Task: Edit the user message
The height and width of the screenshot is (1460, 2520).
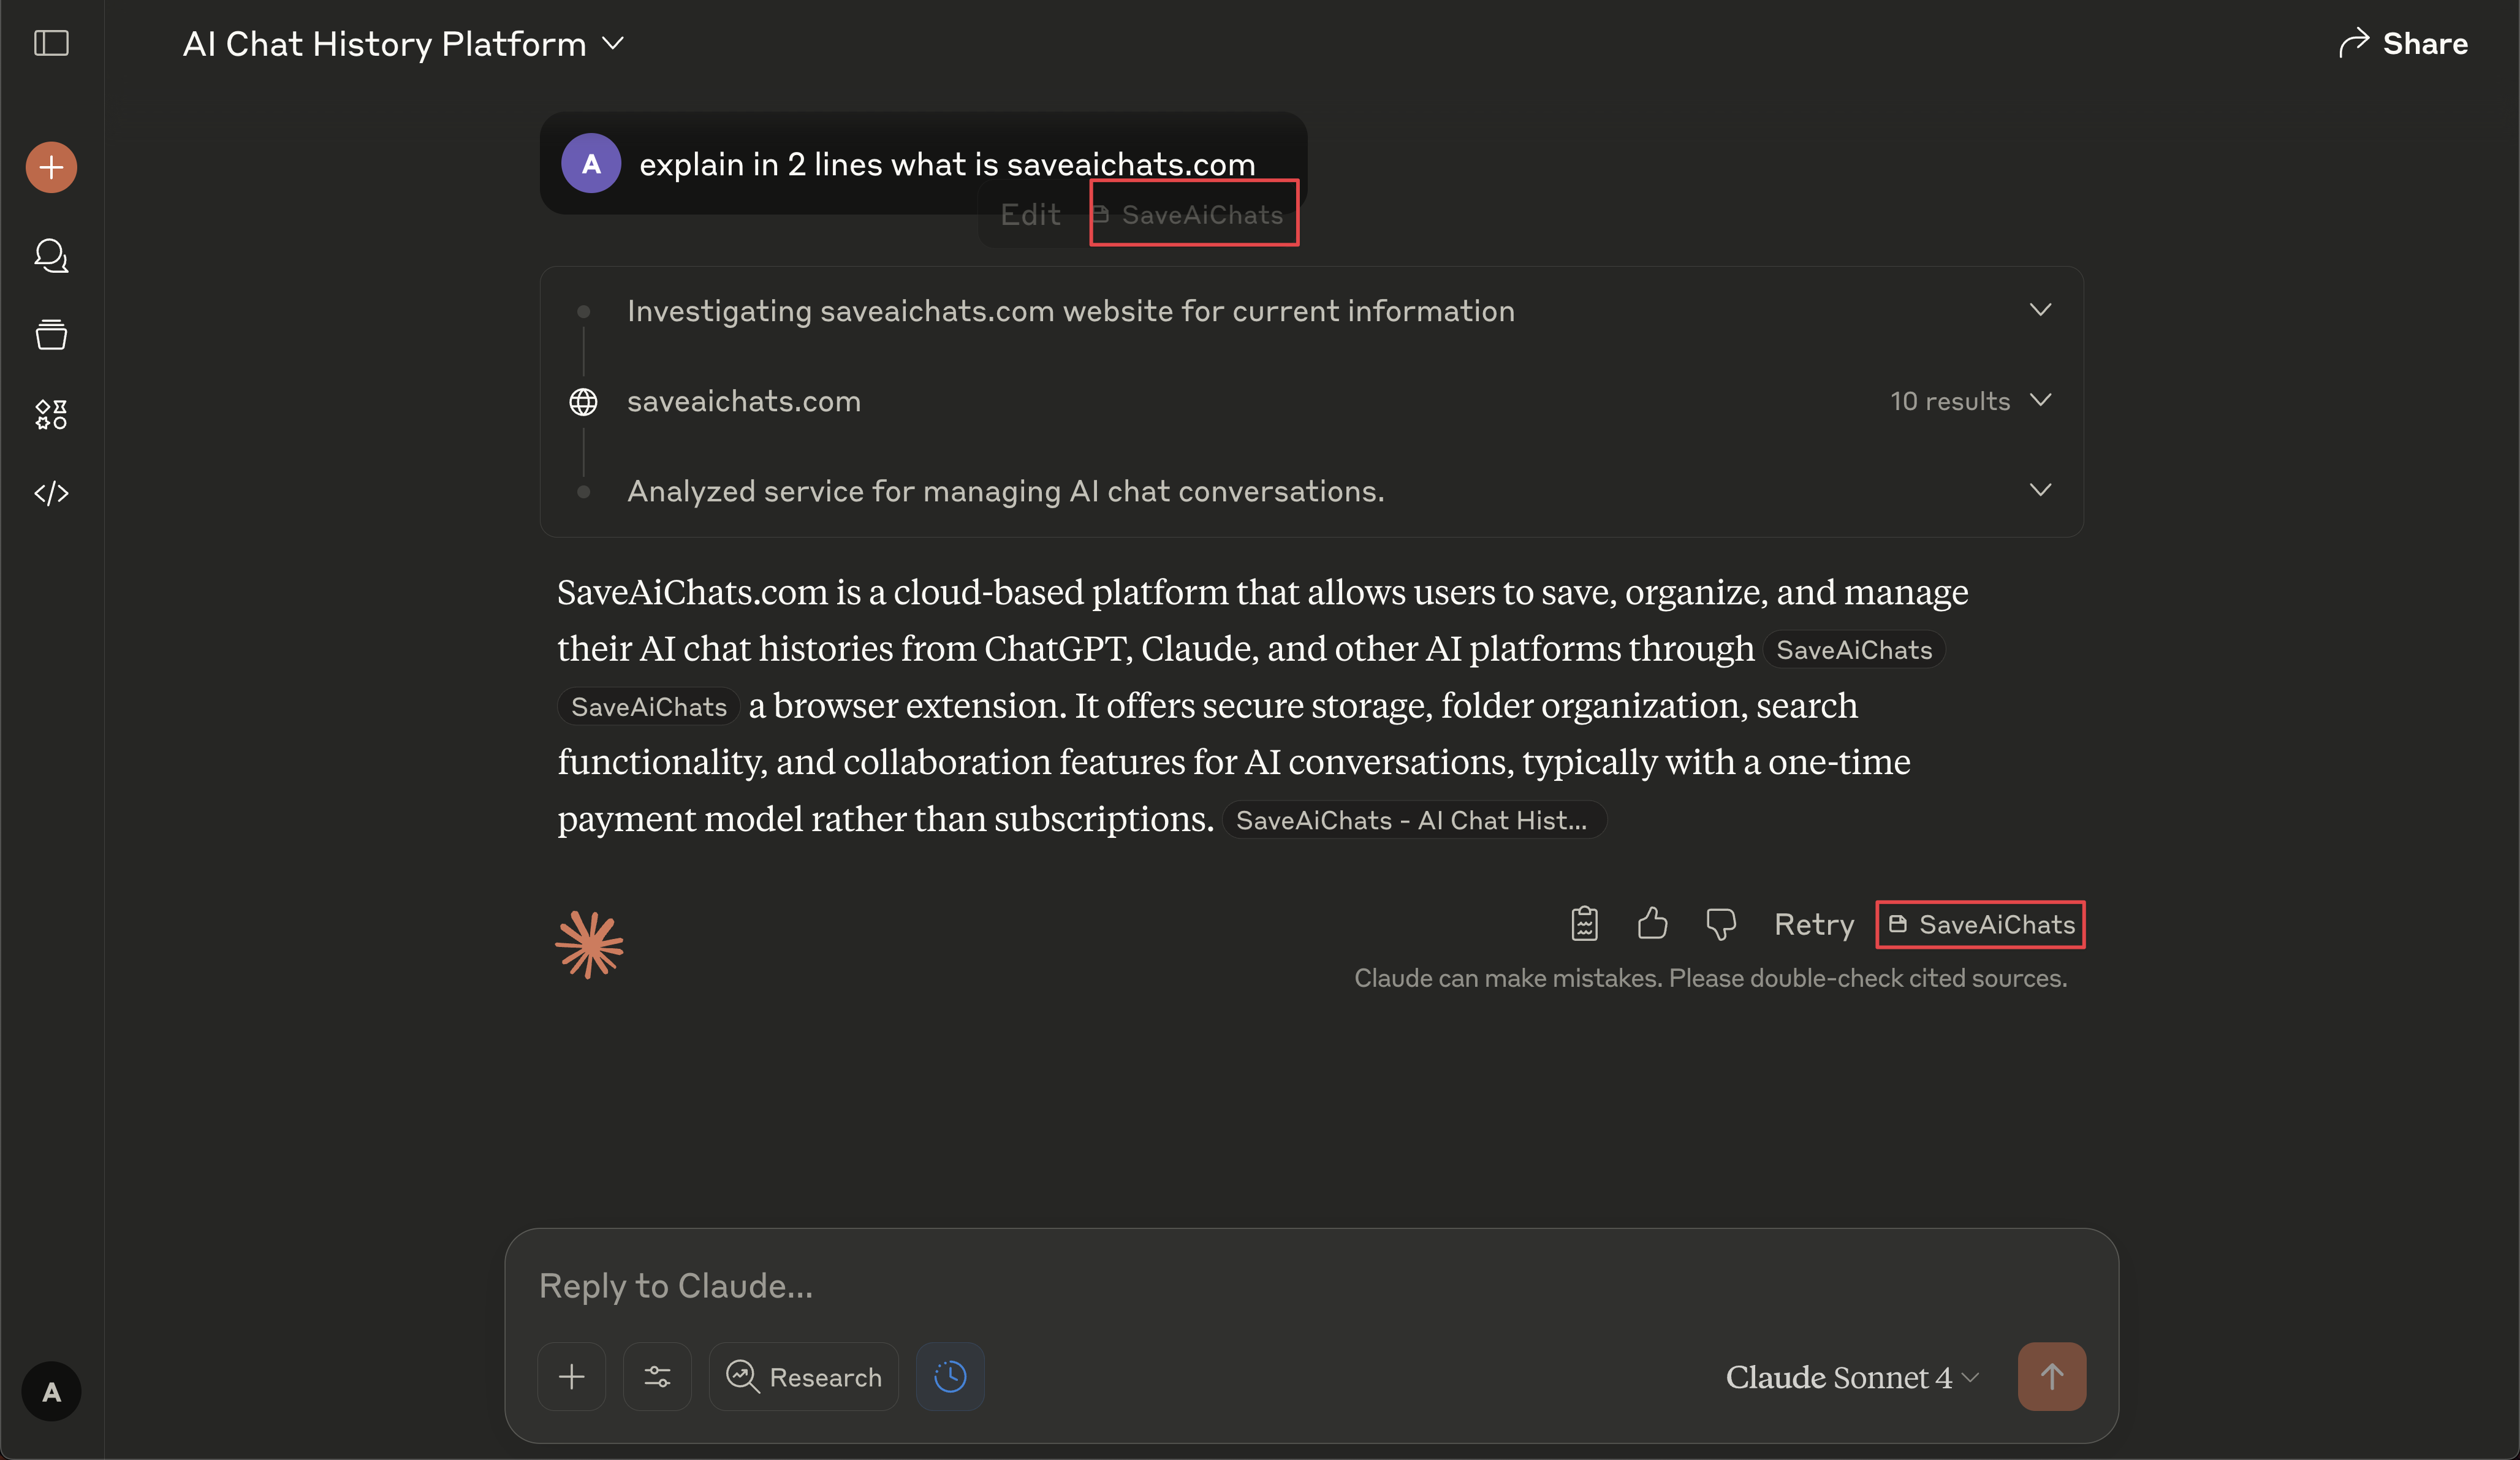Action: click(x=1030, y=214)
